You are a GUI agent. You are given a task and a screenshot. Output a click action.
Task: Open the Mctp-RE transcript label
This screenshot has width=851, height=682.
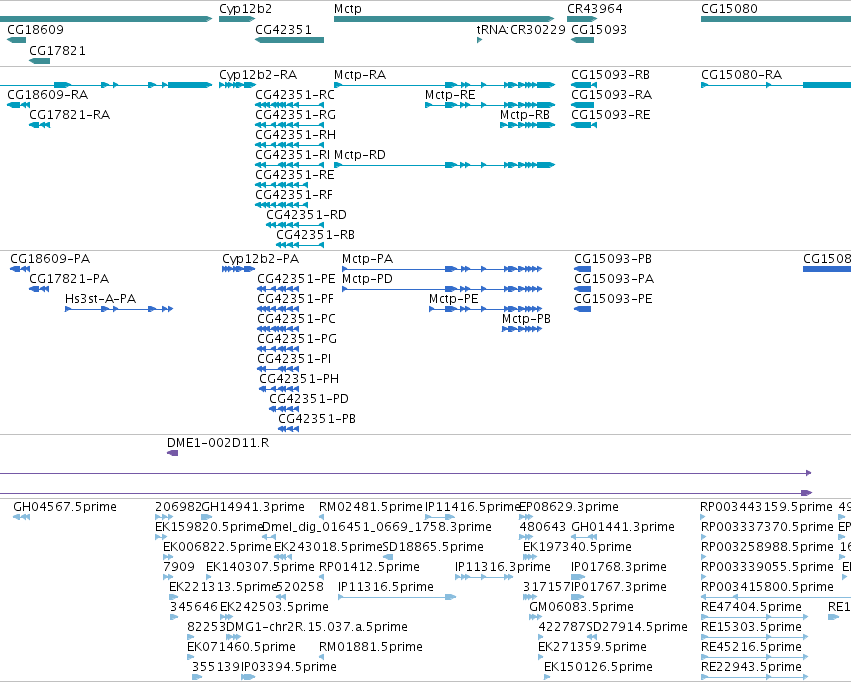(450, 94)
